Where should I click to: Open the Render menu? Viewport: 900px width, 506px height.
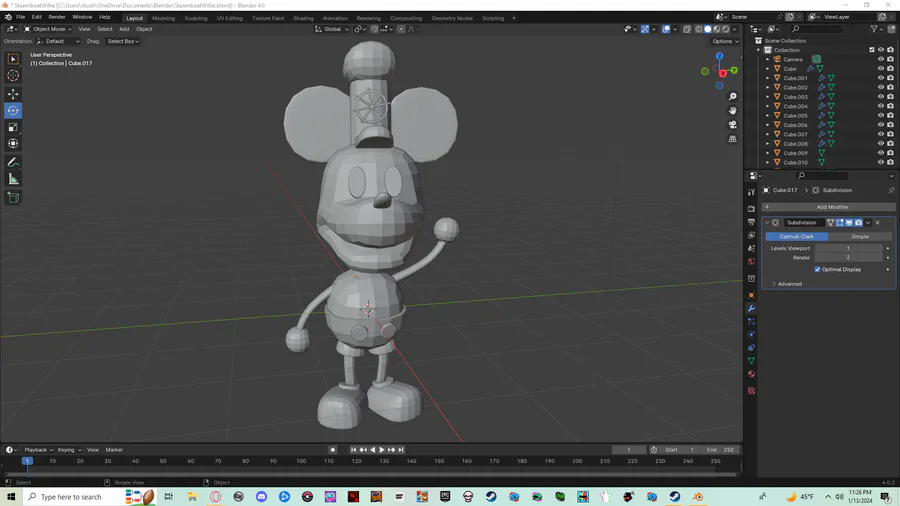[57, 17]
